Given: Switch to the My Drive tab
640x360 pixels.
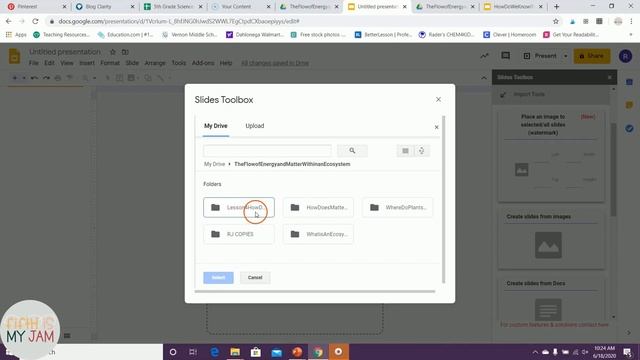Looking at the screenshot, I should pos(216,126).
